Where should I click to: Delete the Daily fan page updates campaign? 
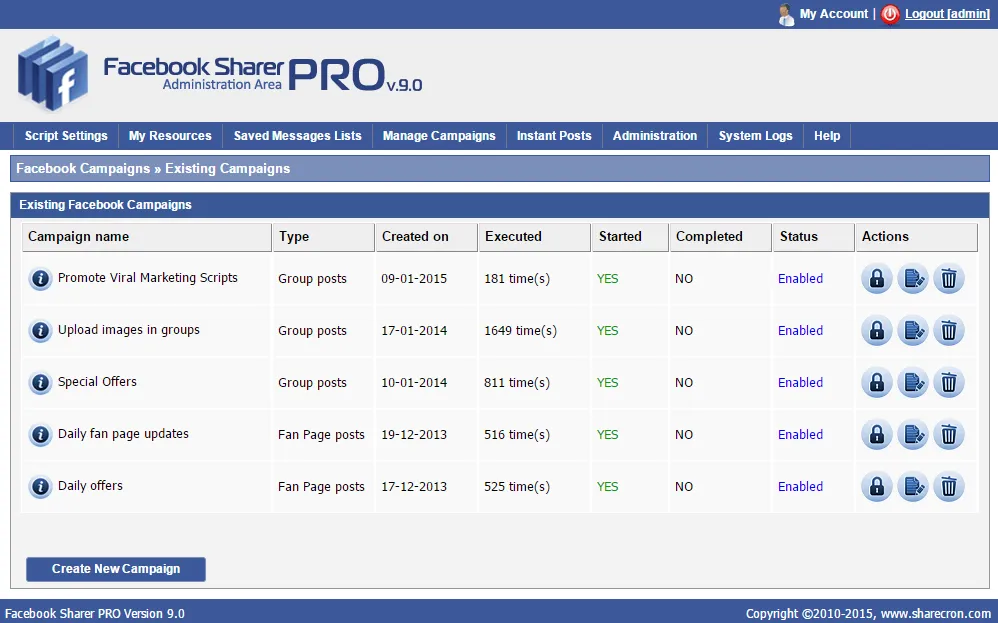(x=948, y=434)
